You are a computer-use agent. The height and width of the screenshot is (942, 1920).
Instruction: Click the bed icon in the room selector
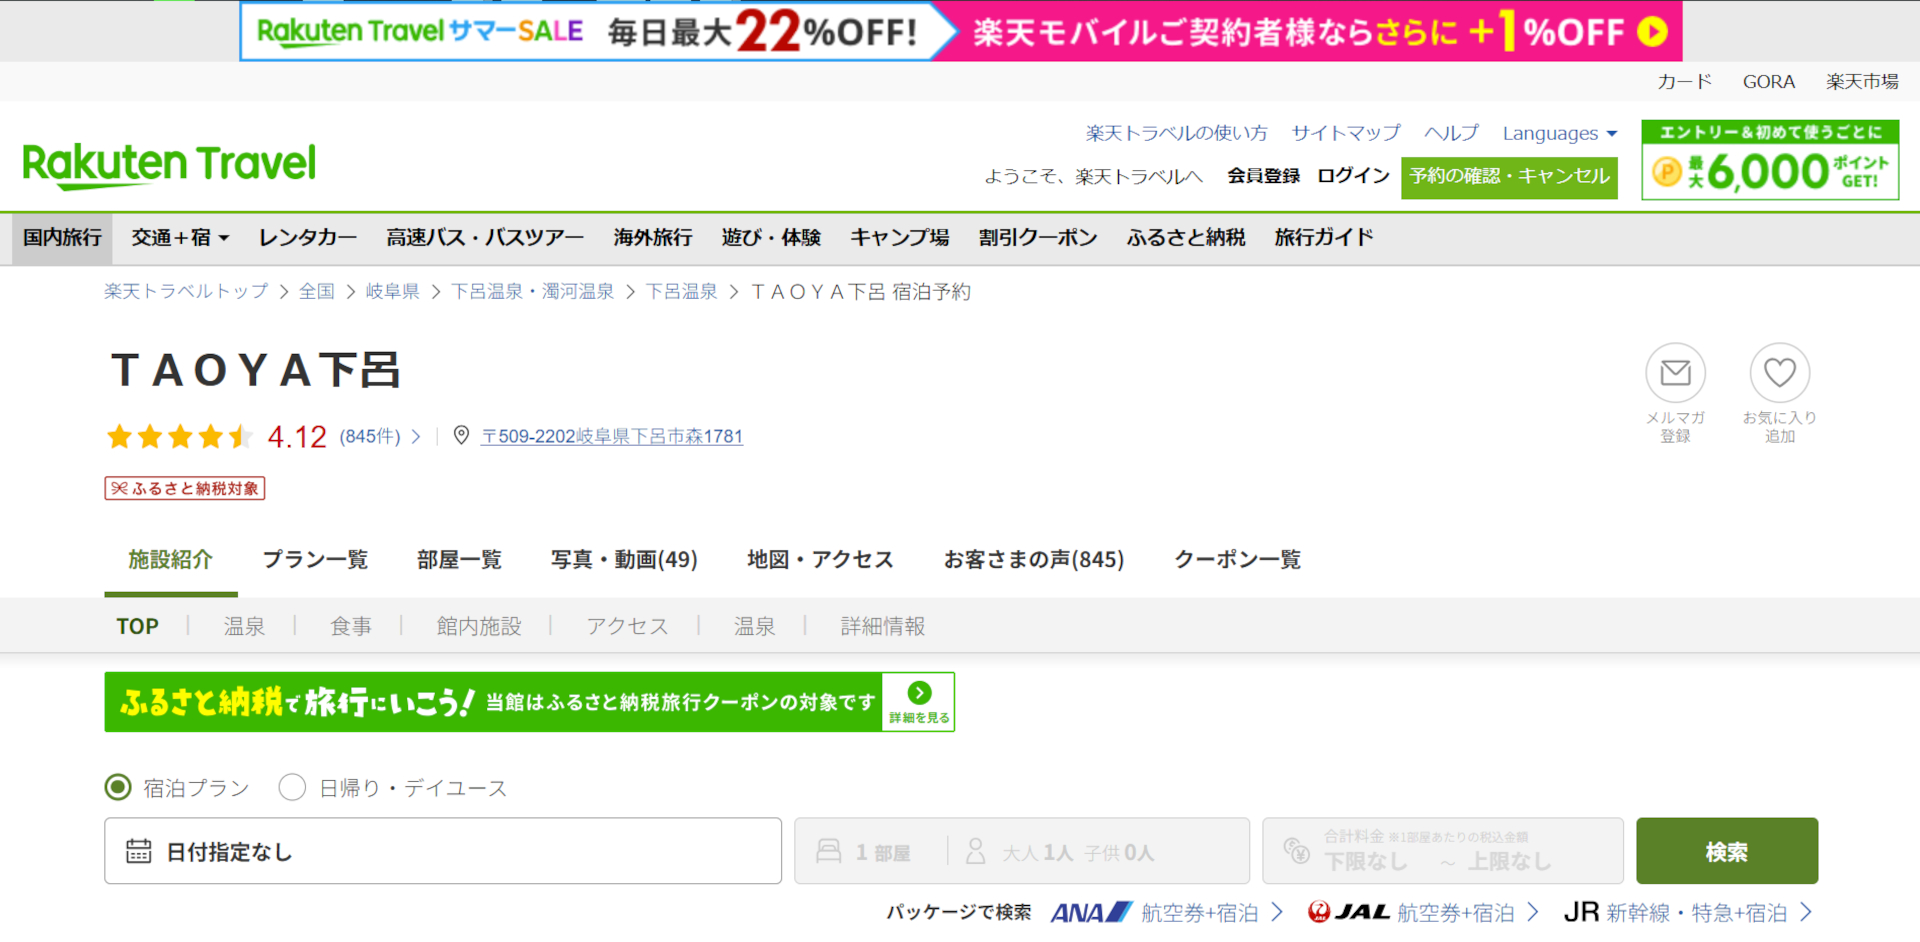[828, 851]
